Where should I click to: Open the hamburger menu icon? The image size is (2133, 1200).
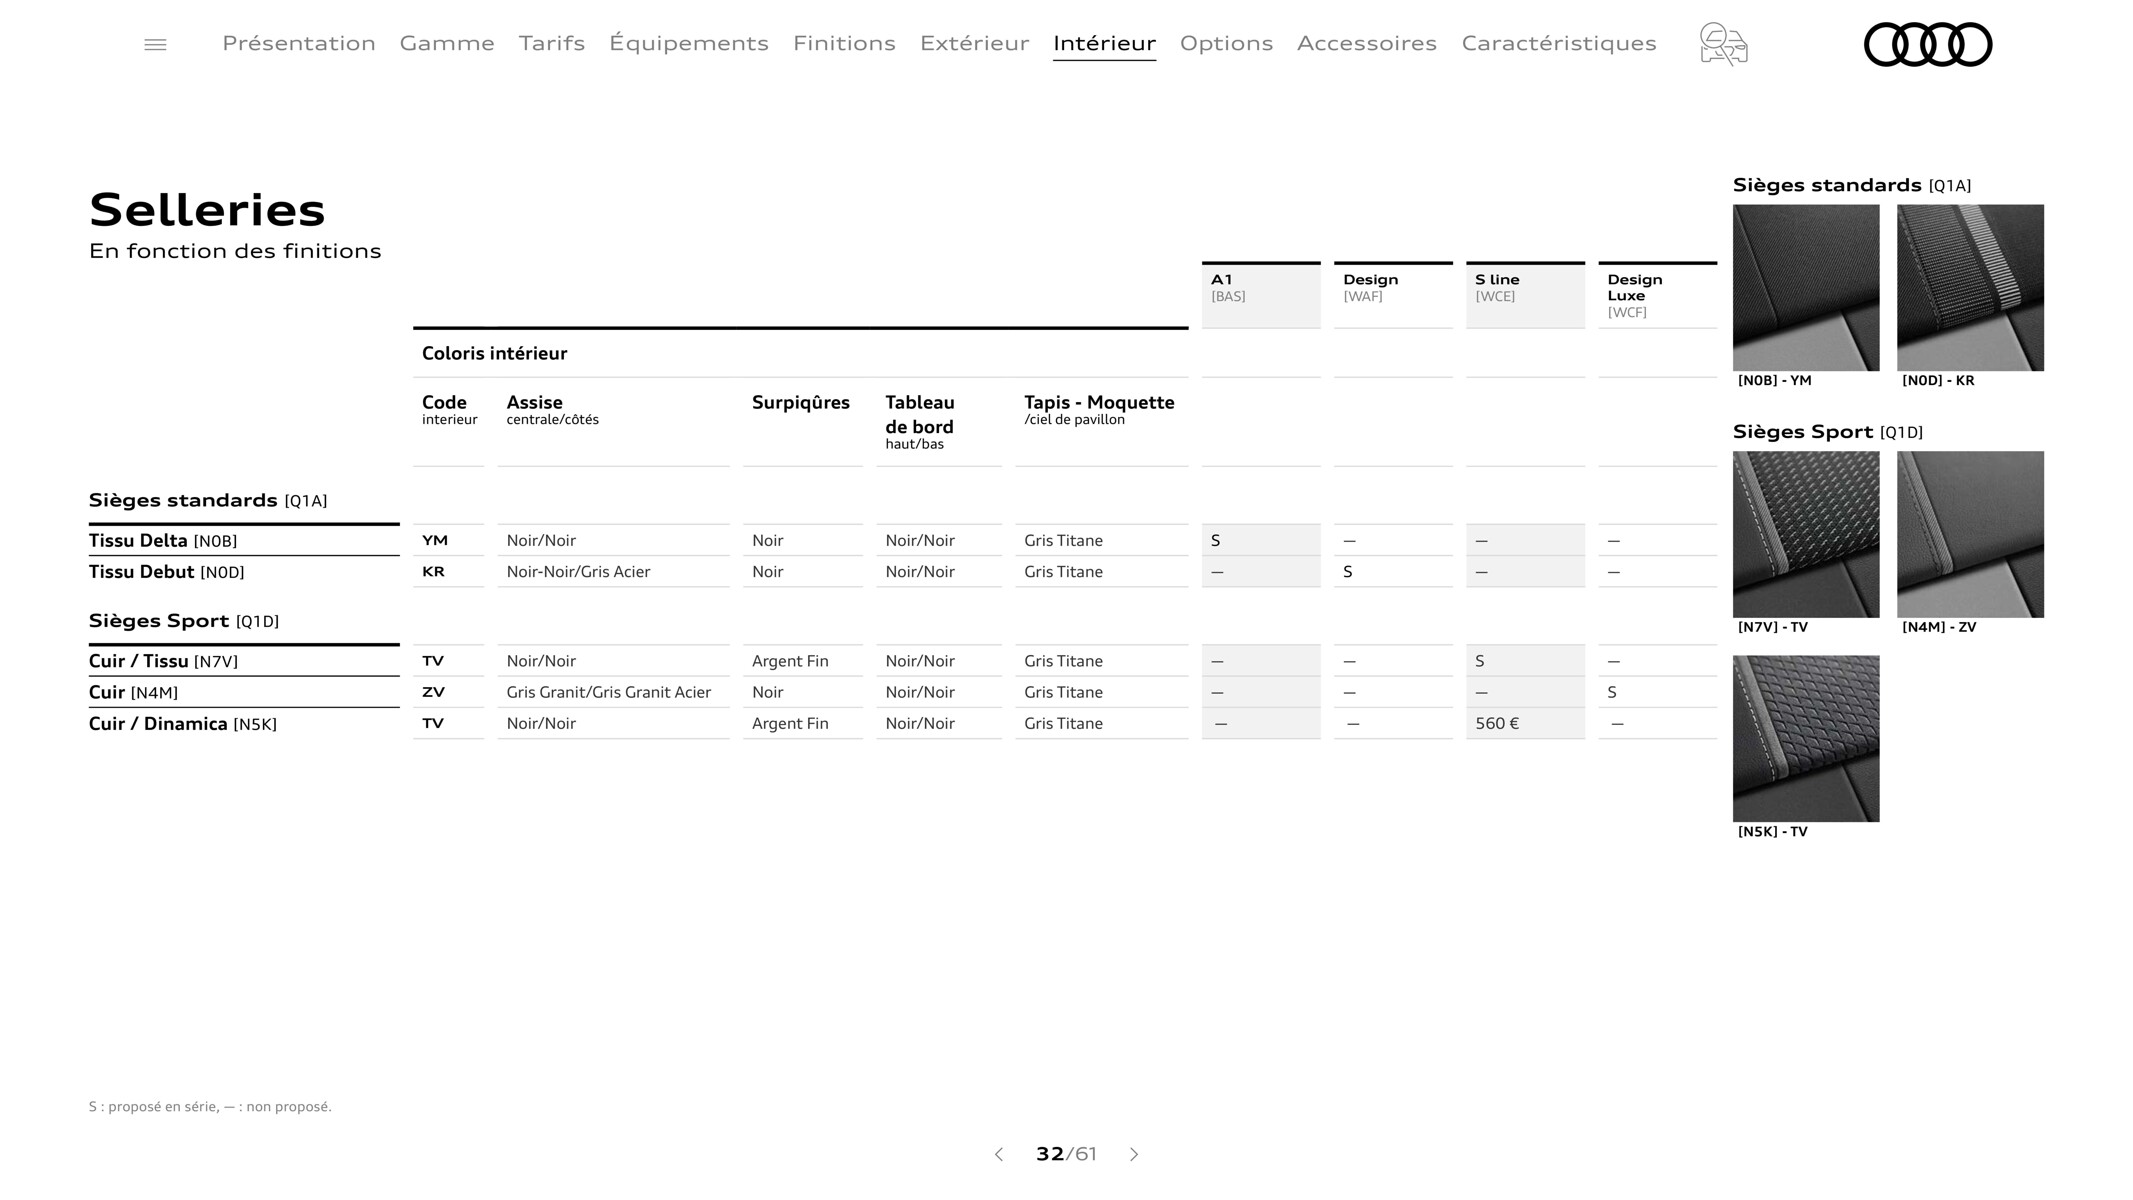pyautogui.click(x=155, y=44)
